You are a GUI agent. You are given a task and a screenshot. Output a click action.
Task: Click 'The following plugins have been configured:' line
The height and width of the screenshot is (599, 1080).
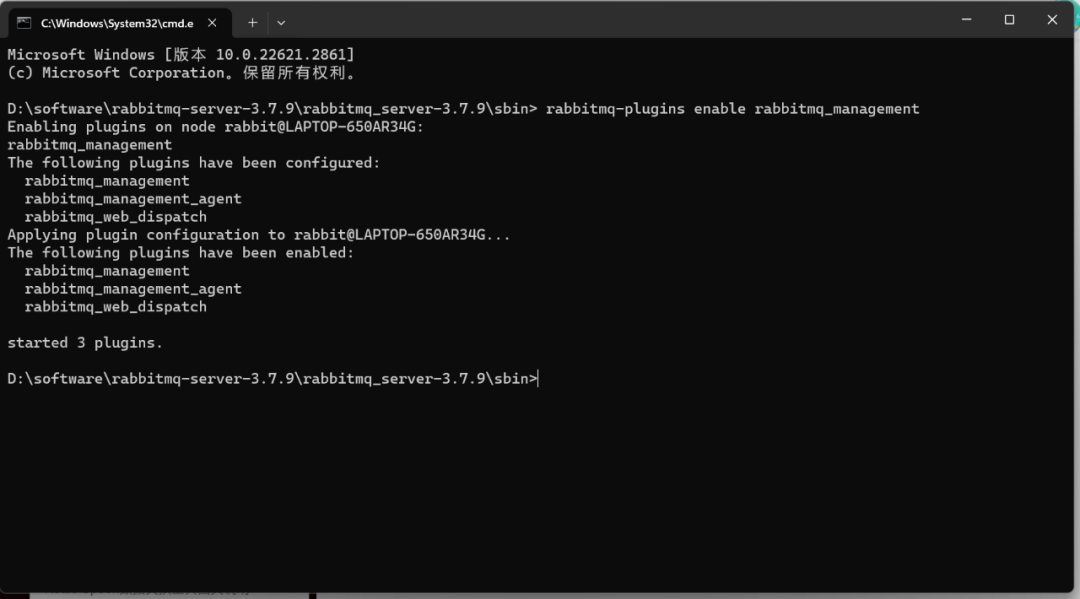tap(194, 163)
